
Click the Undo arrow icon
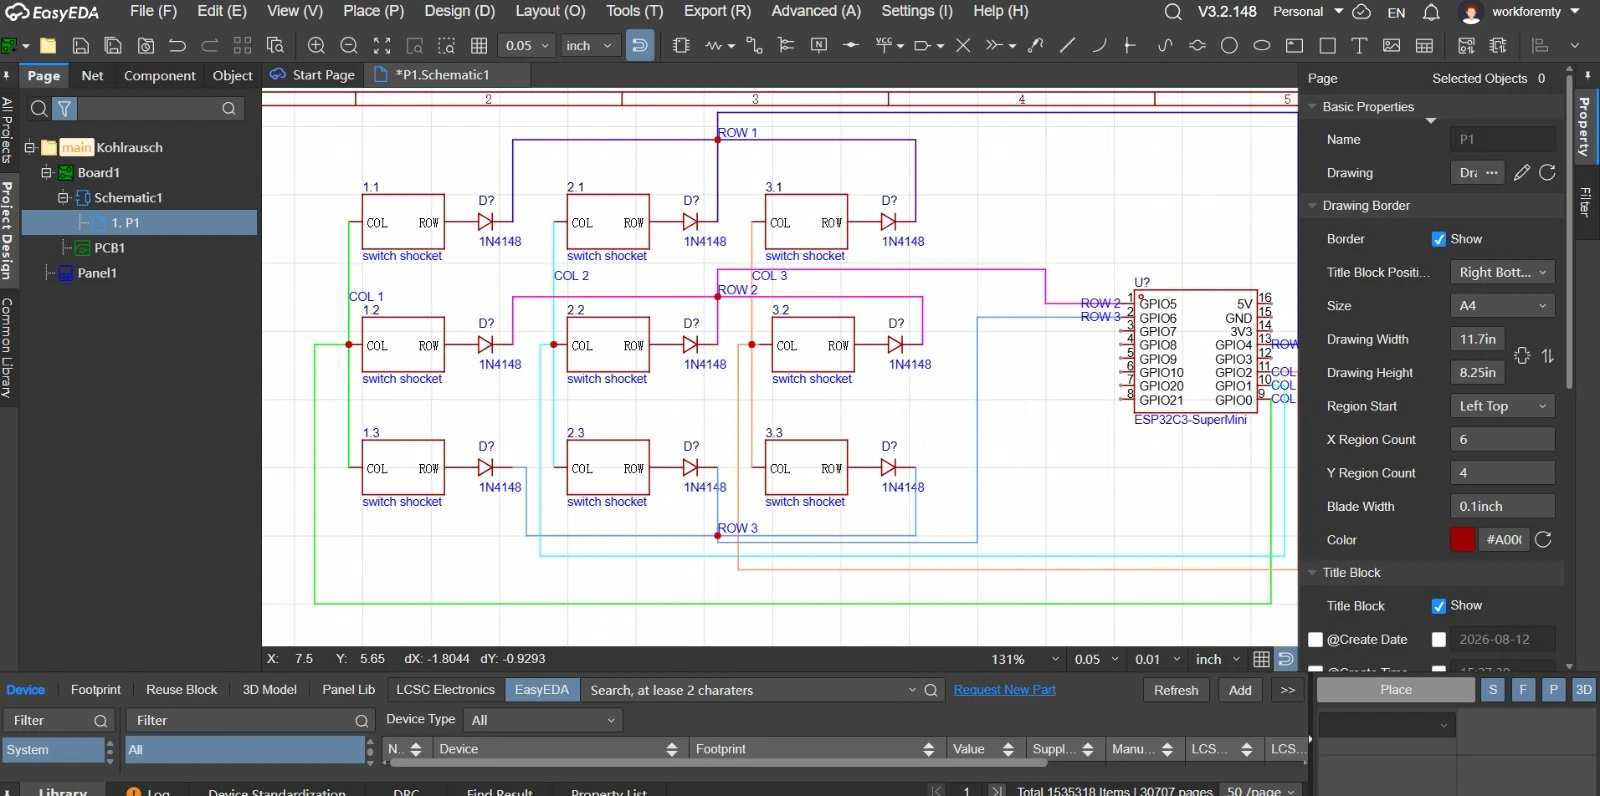click(x=178, y=46)
